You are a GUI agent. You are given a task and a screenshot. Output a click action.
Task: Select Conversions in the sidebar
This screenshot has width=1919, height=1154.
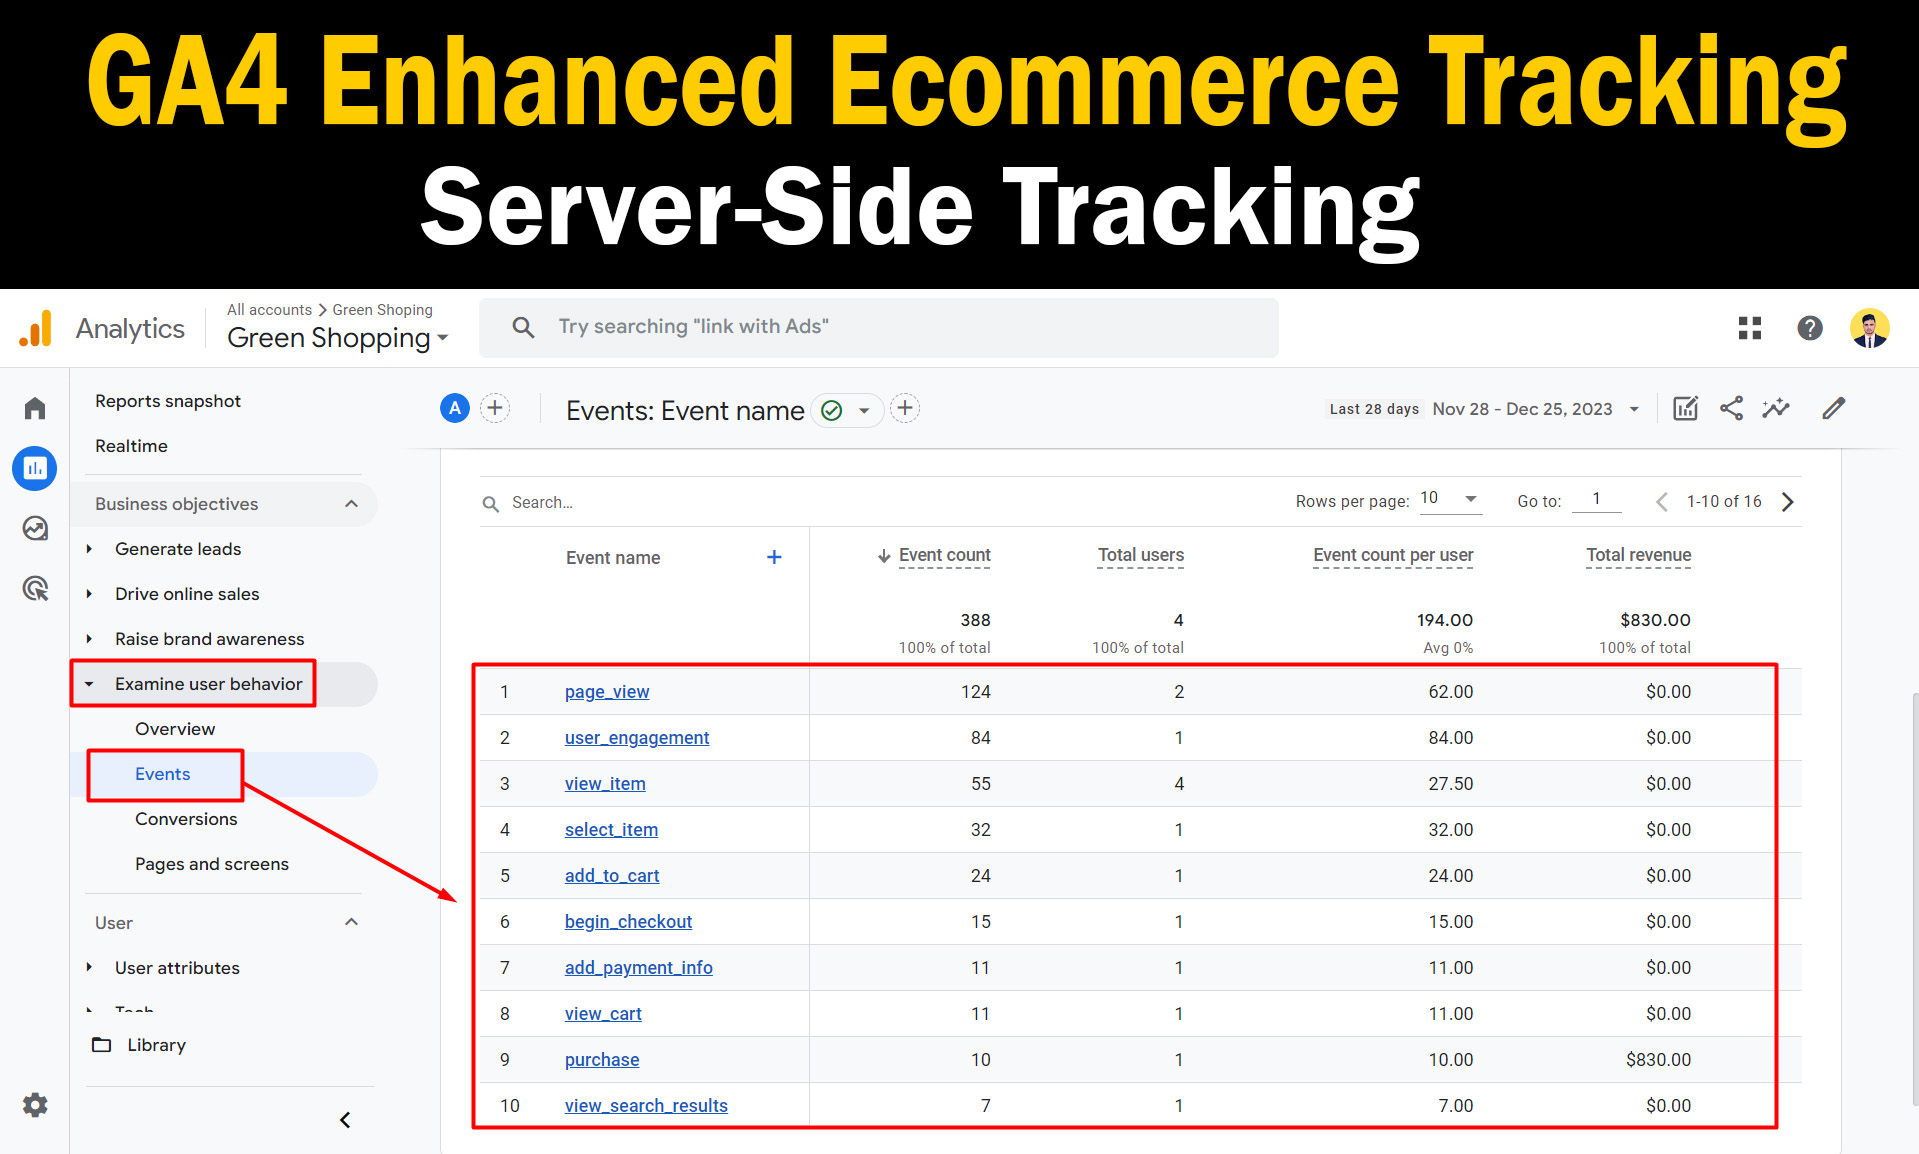(x=186, y=818)
